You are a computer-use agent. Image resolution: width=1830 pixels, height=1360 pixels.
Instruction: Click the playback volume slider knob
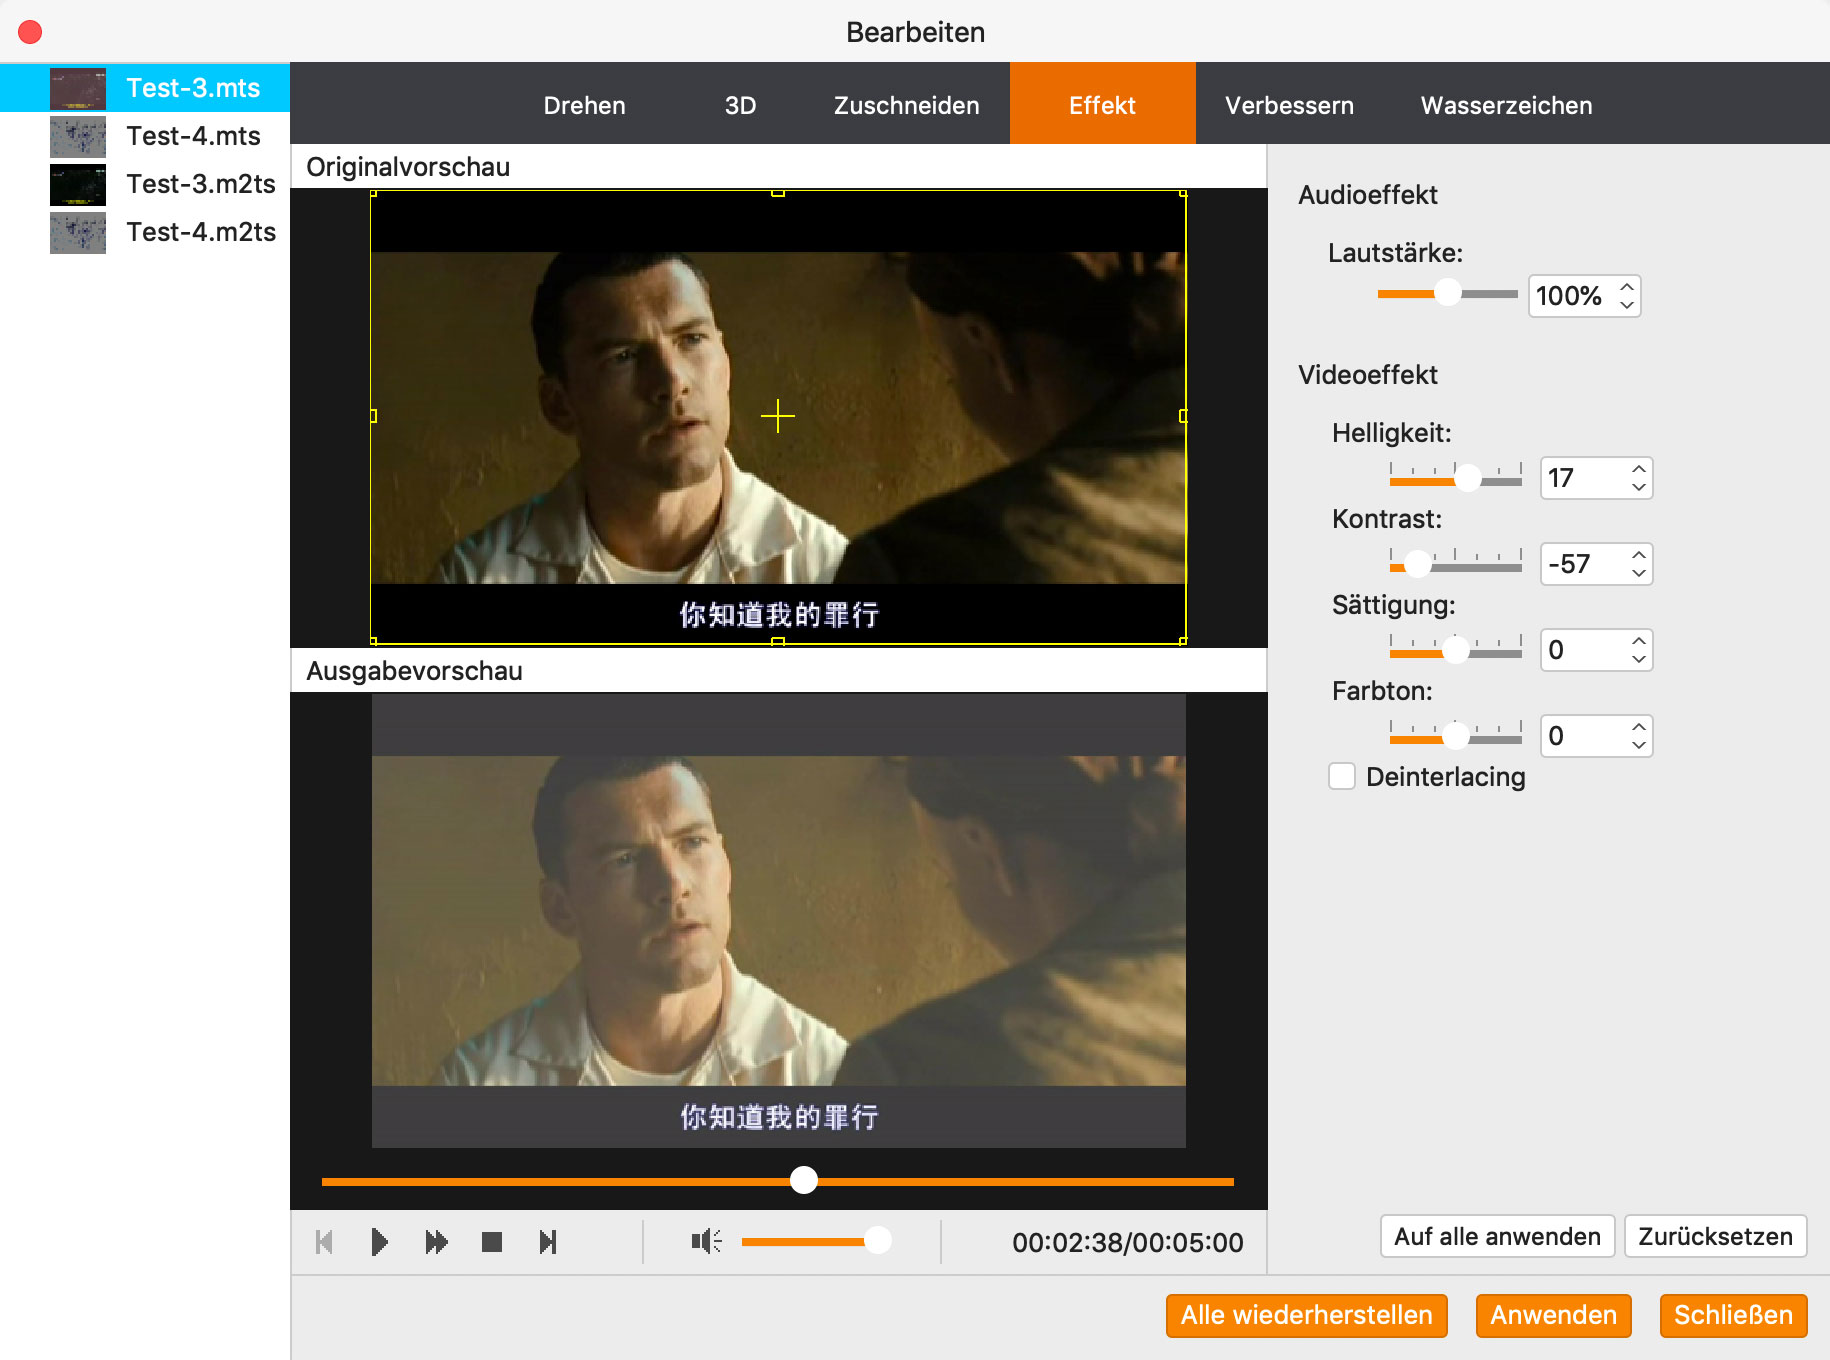click(877, 1241)
